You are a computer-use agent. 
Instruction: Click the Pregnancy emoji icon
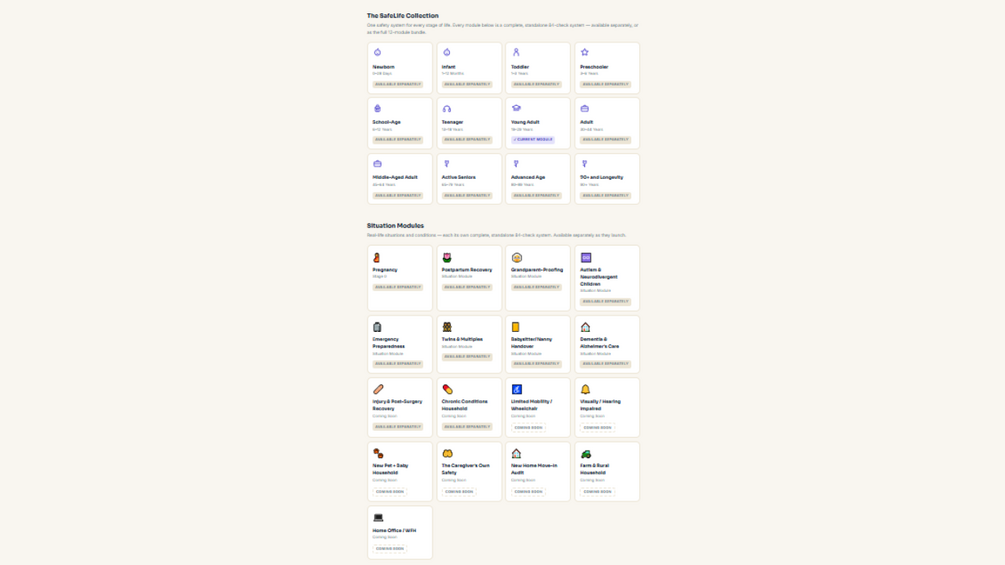tap(377, 258)
